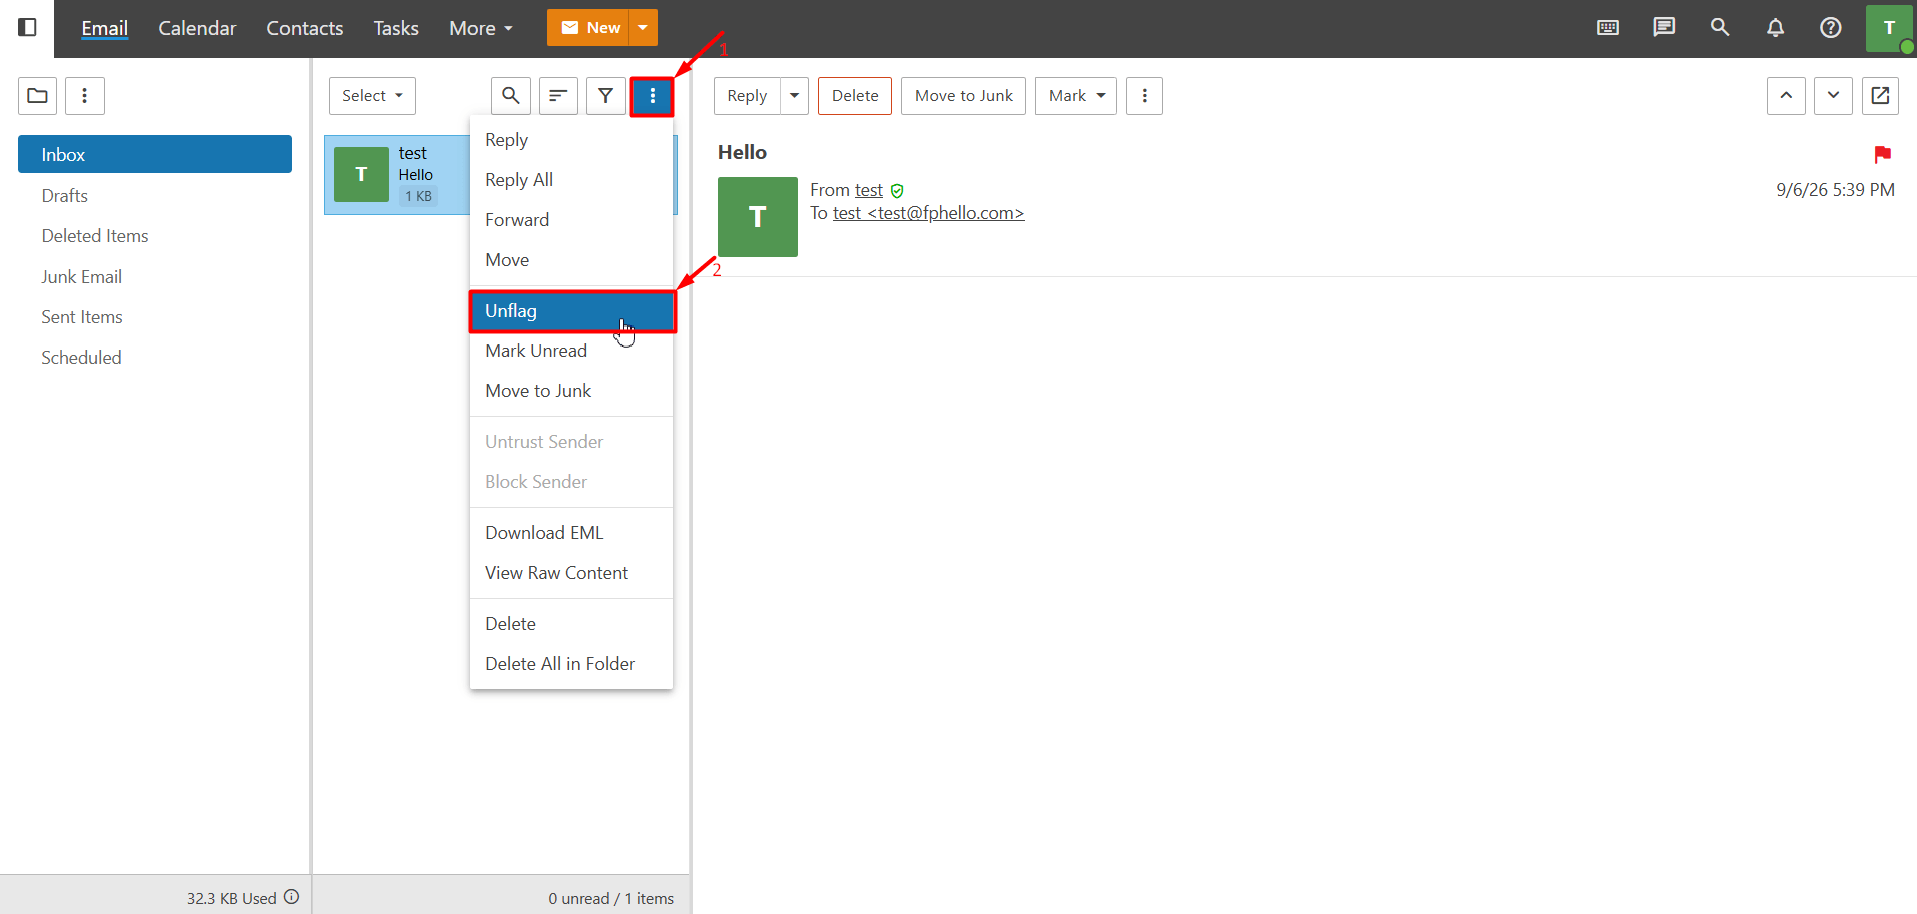Click the sender avatar T in reading pane
The image size is (1917, 914).
click(x=758, y=217)
